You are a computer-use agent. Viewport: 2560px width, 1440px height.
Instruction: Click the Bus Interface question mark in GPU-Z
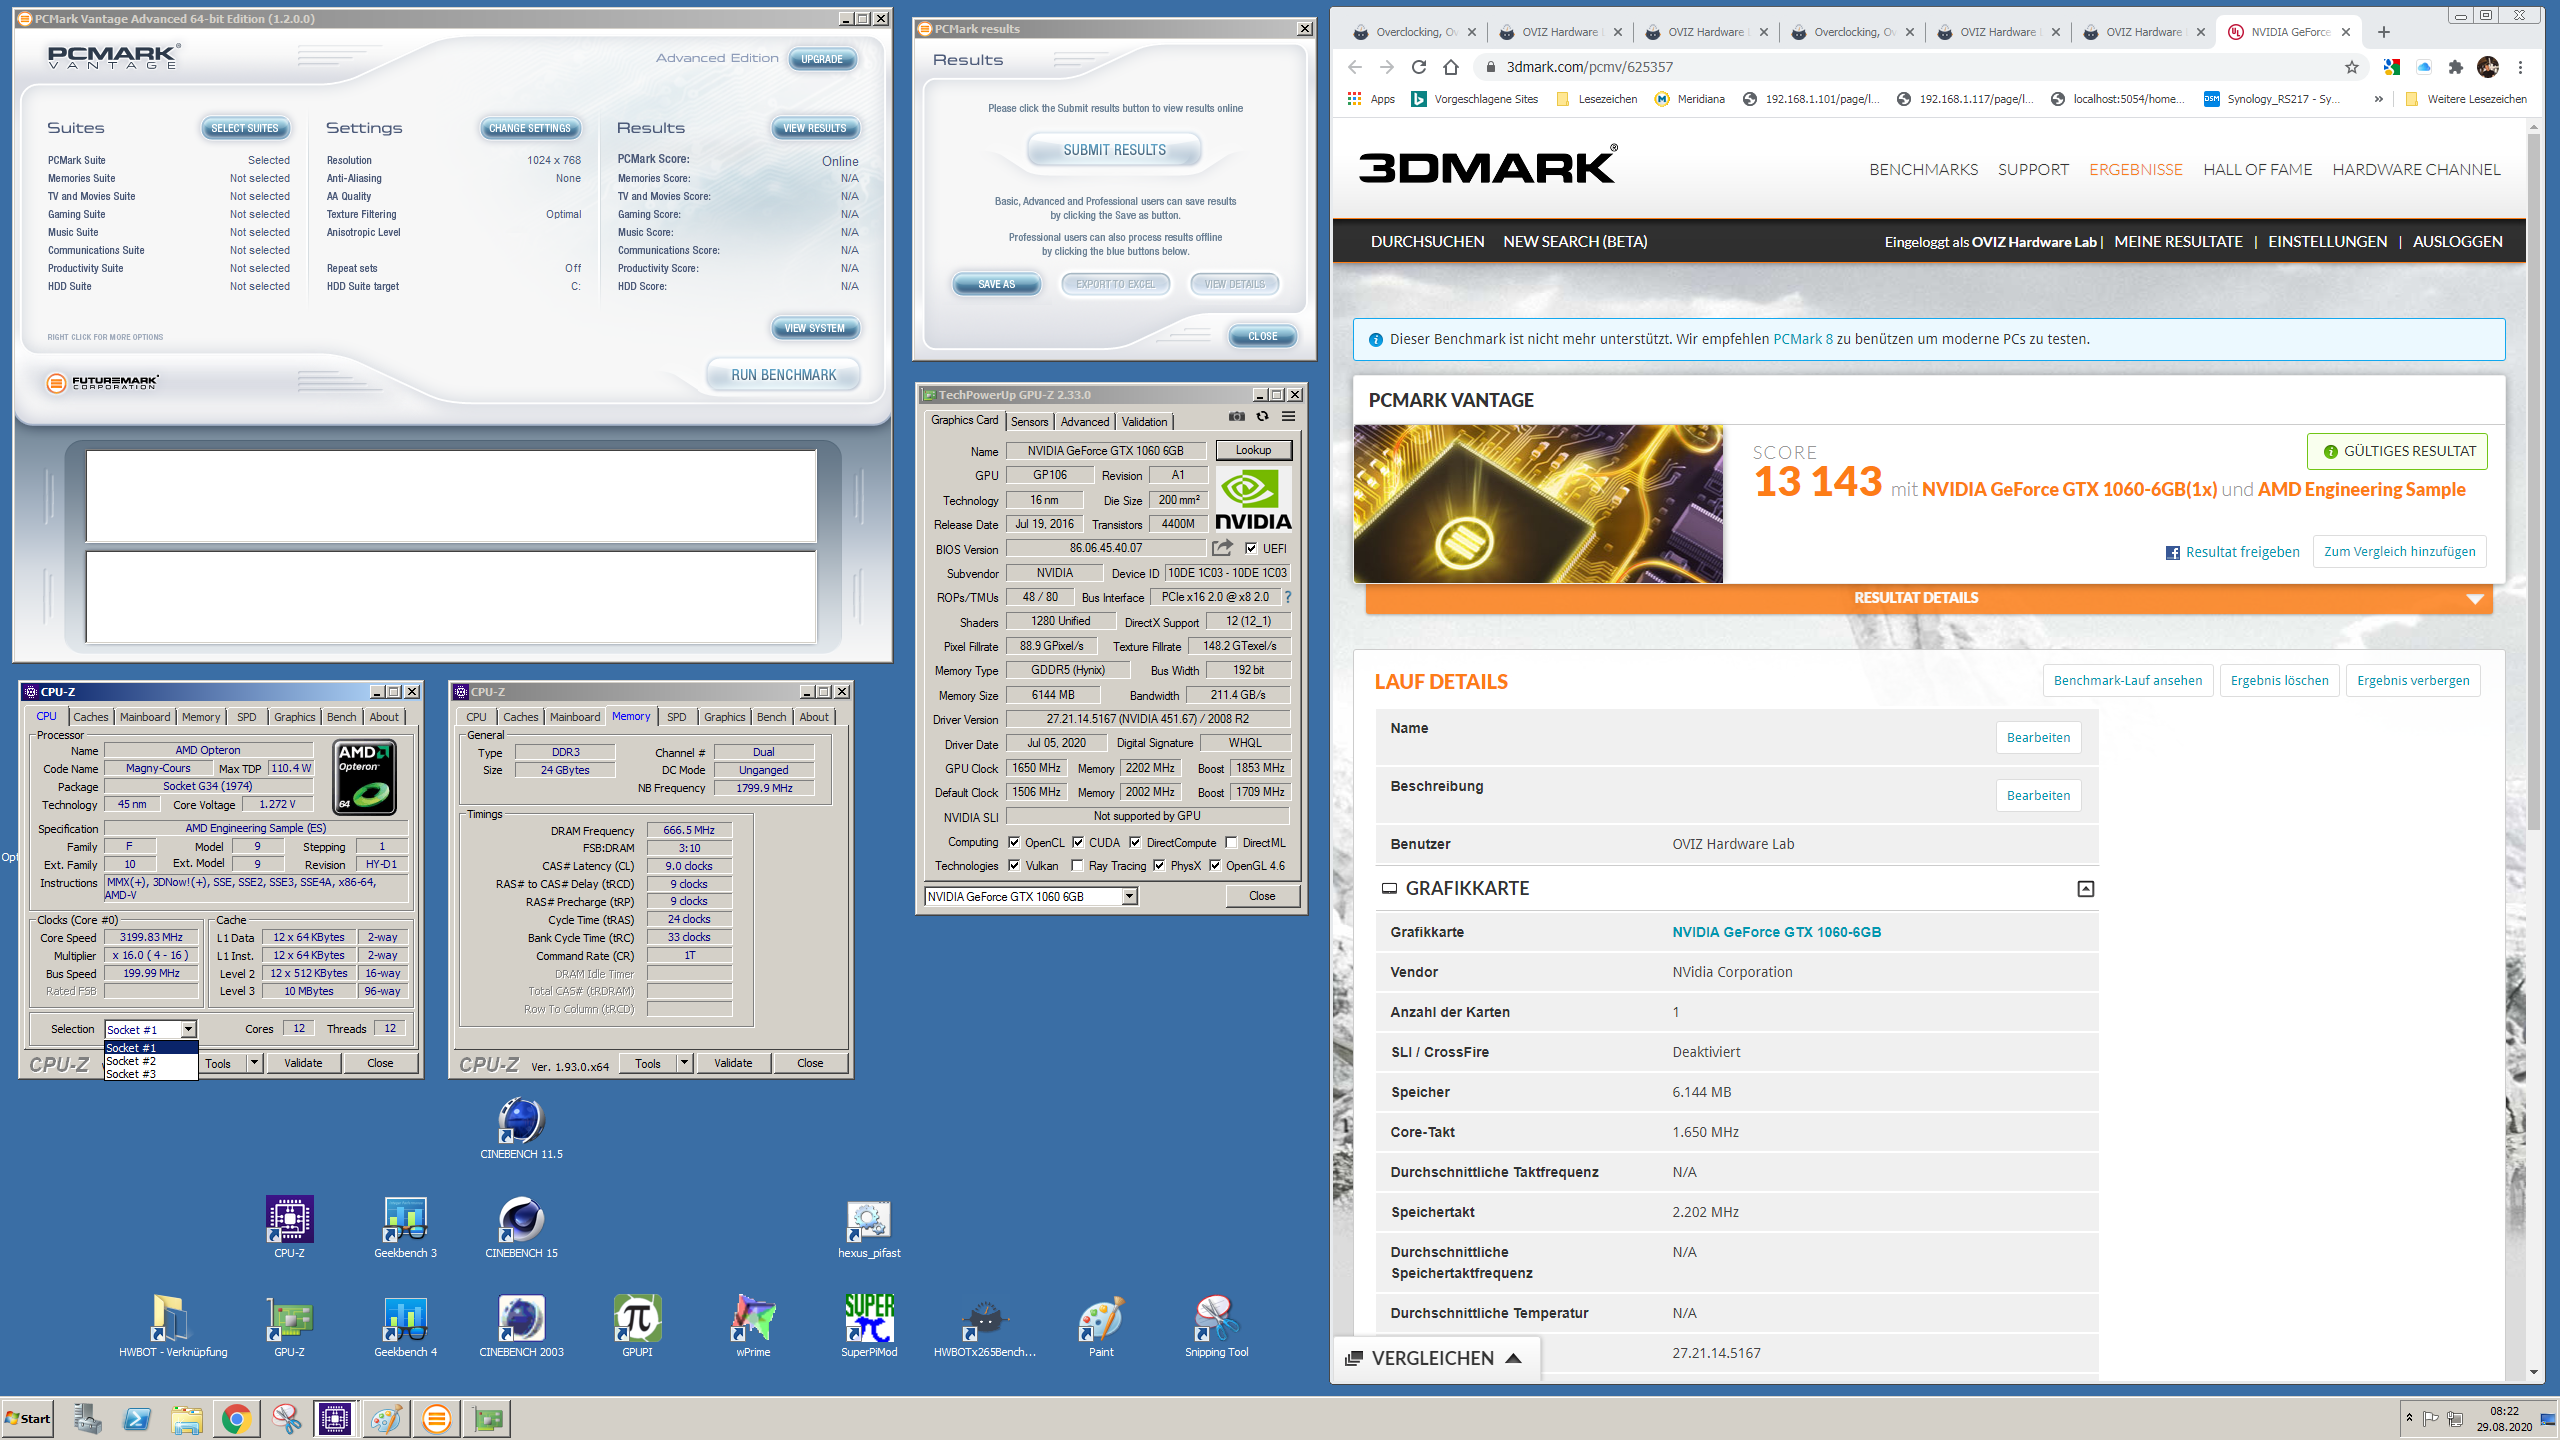pyautogui.click(x=1288, y=597)
